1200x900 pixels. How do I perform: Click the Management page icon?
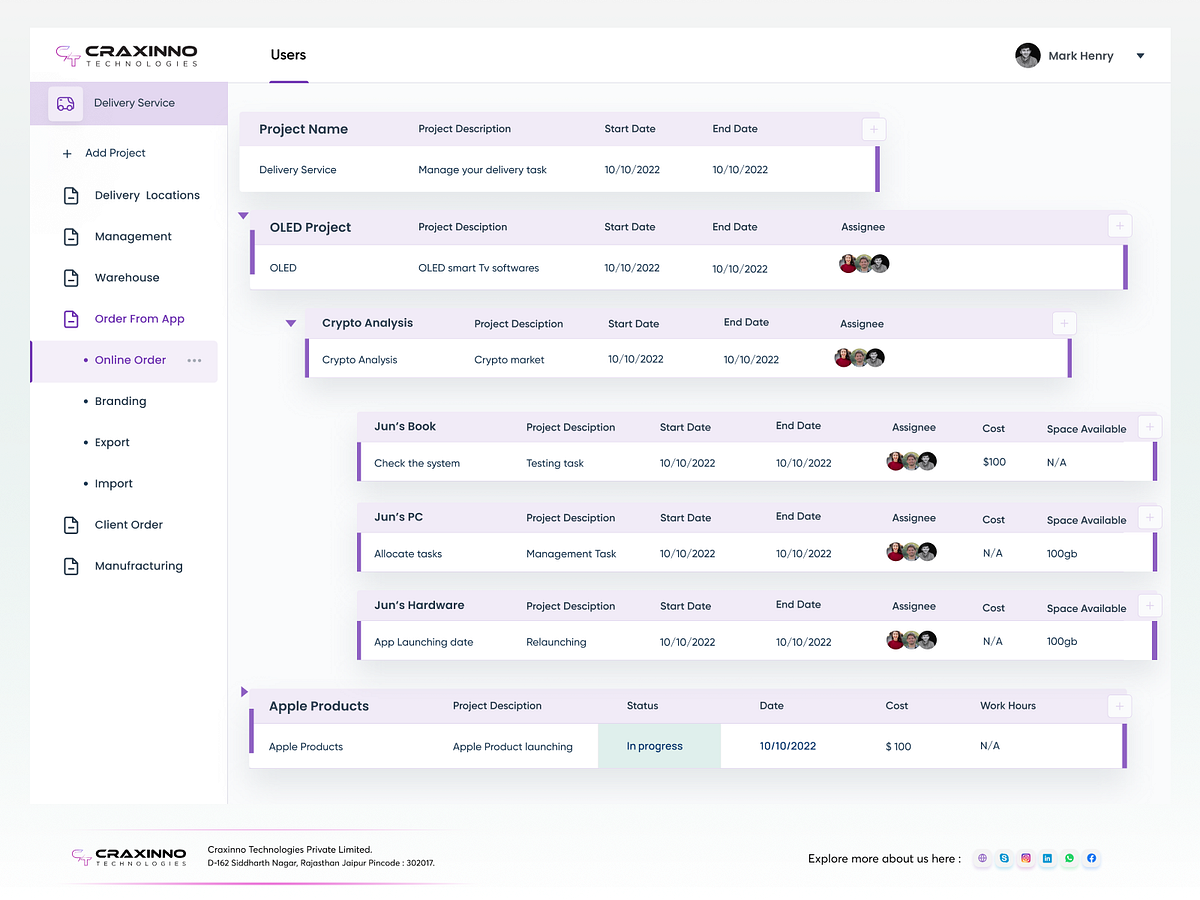tap(70, 236)
